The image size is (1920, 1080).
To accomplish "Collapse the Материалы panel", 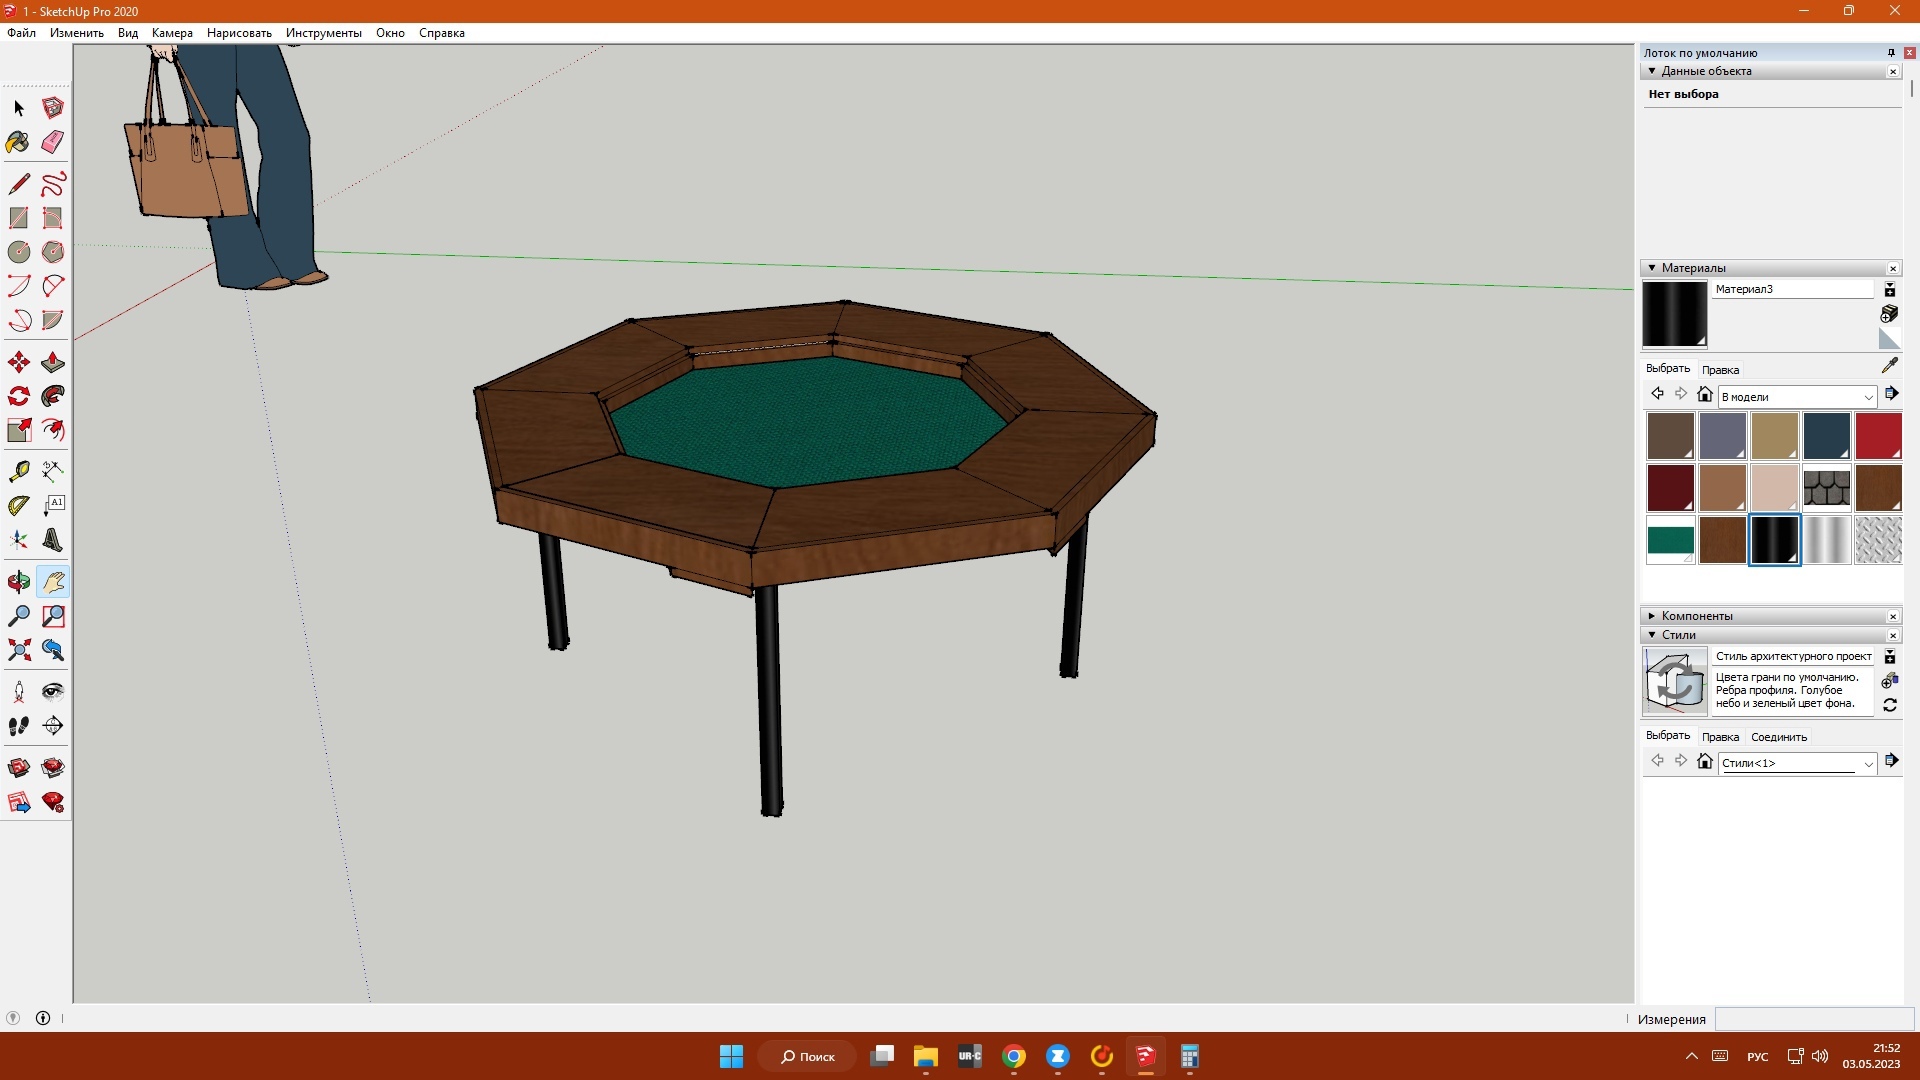I will (x=1652, y=268).
